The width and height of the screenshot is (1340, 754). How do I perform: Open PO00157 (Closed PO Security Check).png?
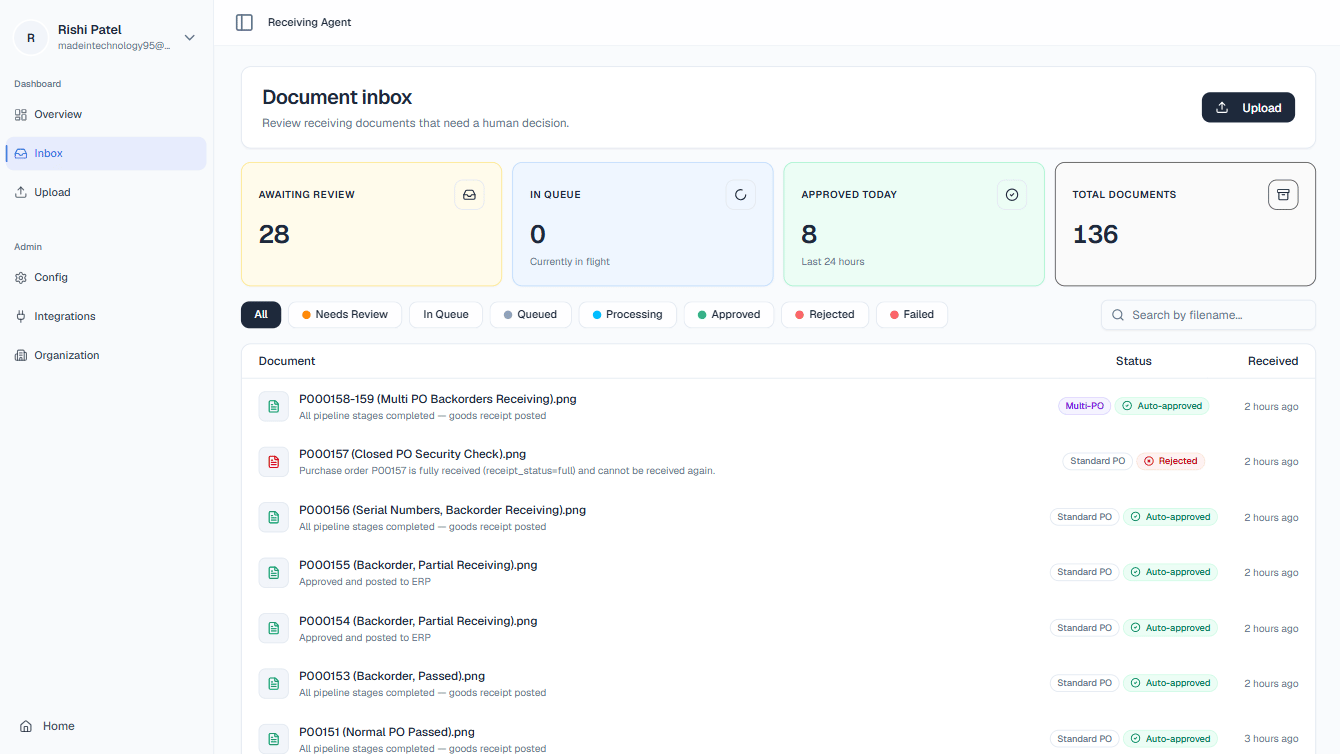click(412, 455)
